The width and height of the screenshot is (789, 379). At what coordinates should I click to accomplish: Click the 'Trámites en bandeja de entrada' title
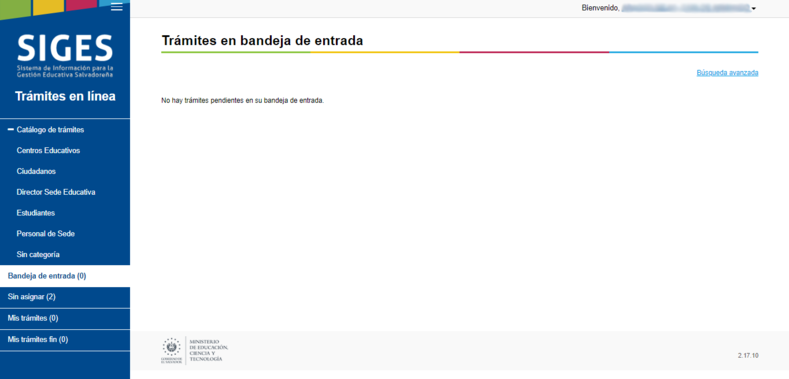pos(262,41)
